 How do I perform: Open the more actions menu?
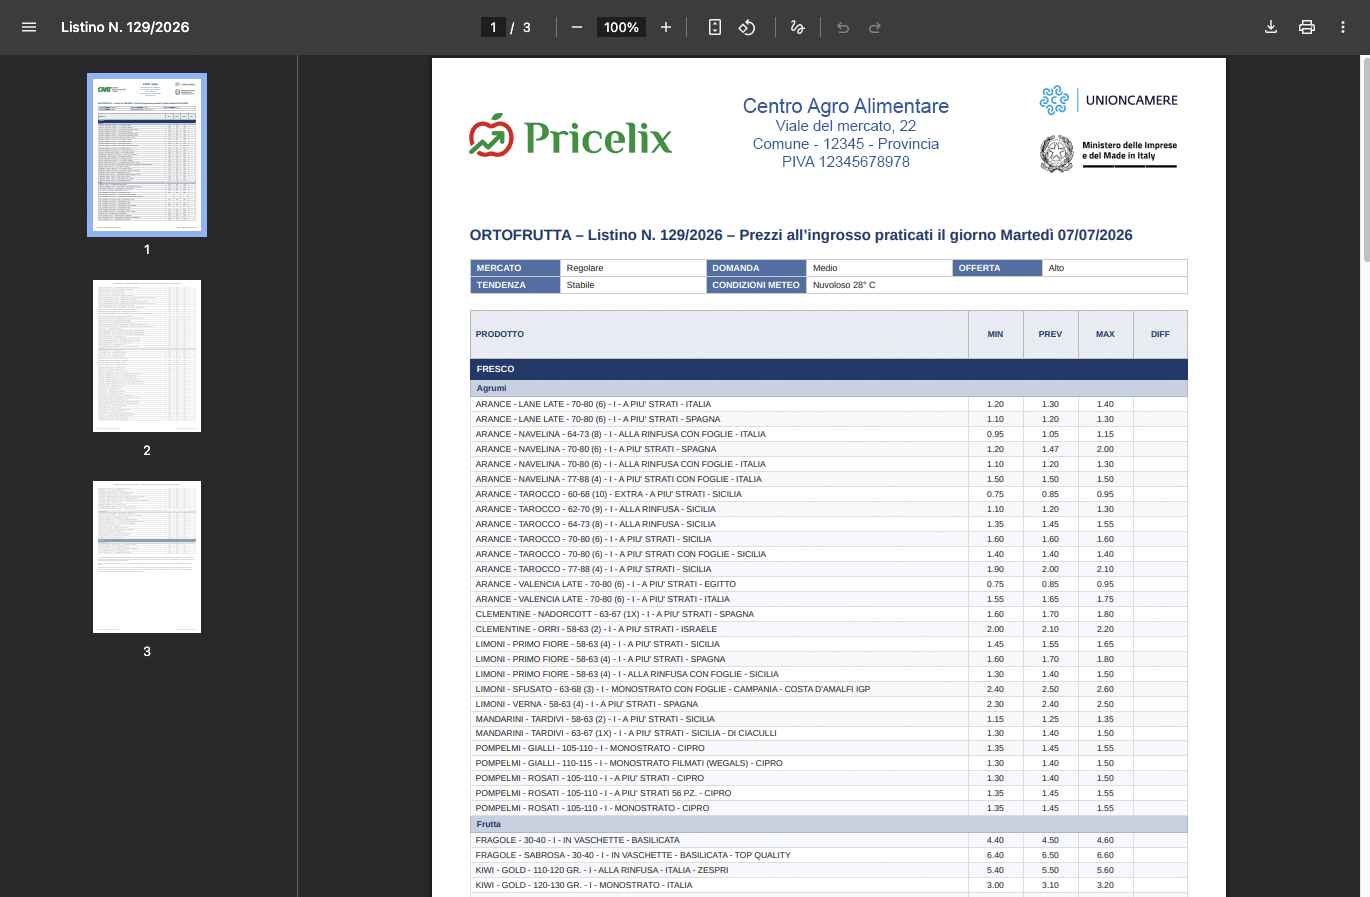(1343, 27)
